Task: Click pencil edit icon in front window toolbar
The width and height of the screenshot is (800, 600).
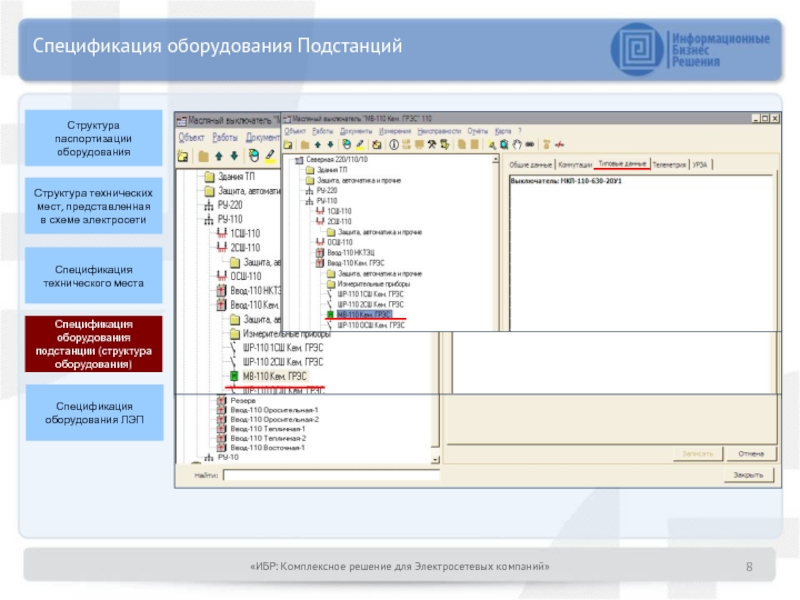Action: pos(360,145)
